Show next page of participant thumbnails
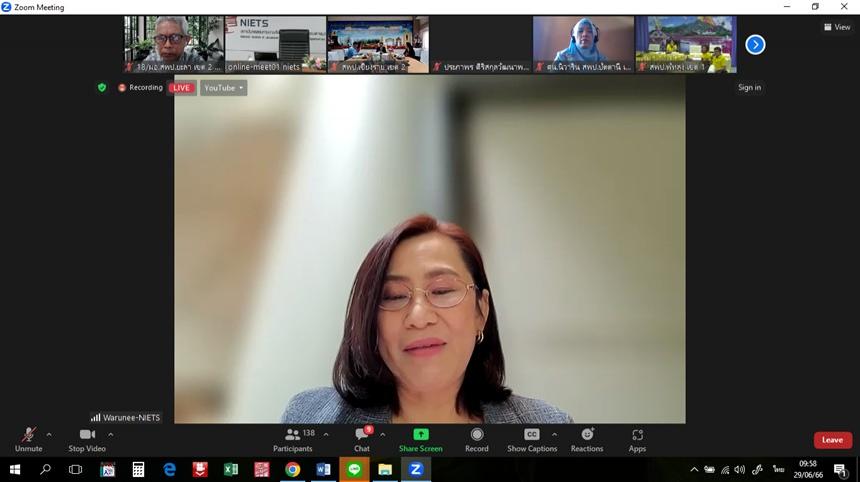860x482 pixels. pos(755,44)
